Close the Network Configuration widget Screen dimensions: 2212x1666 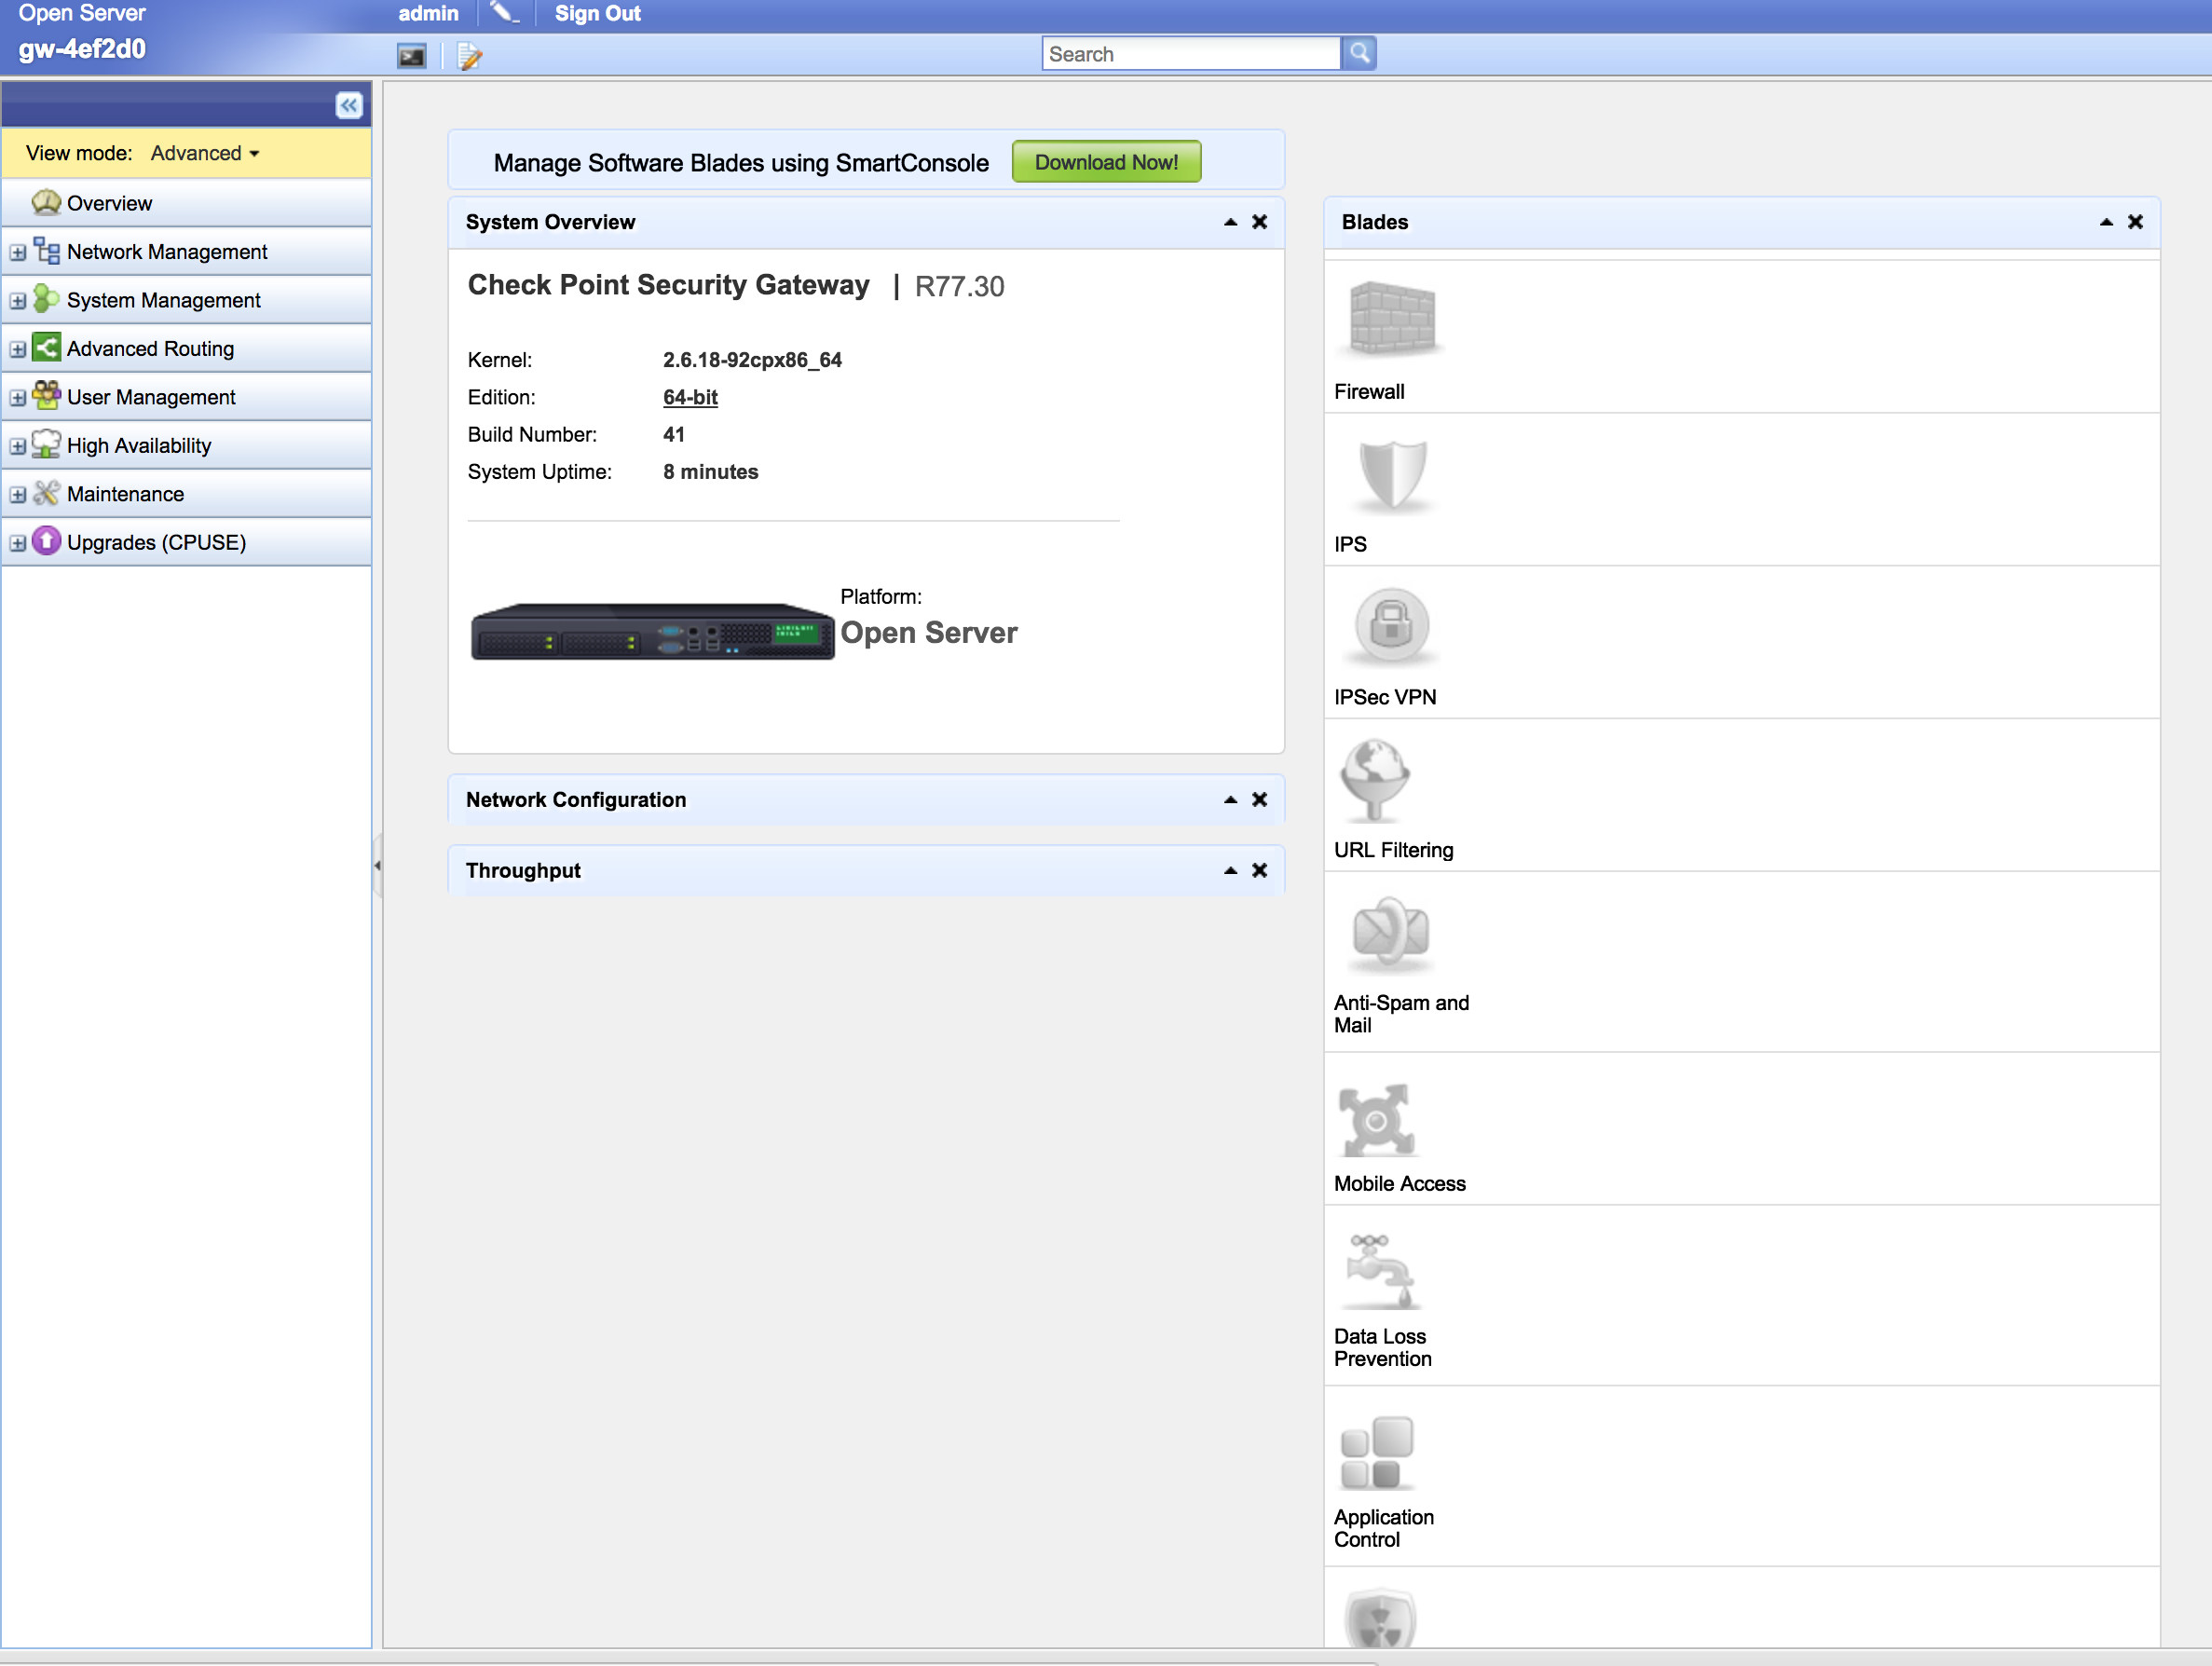click(1260, 800)
